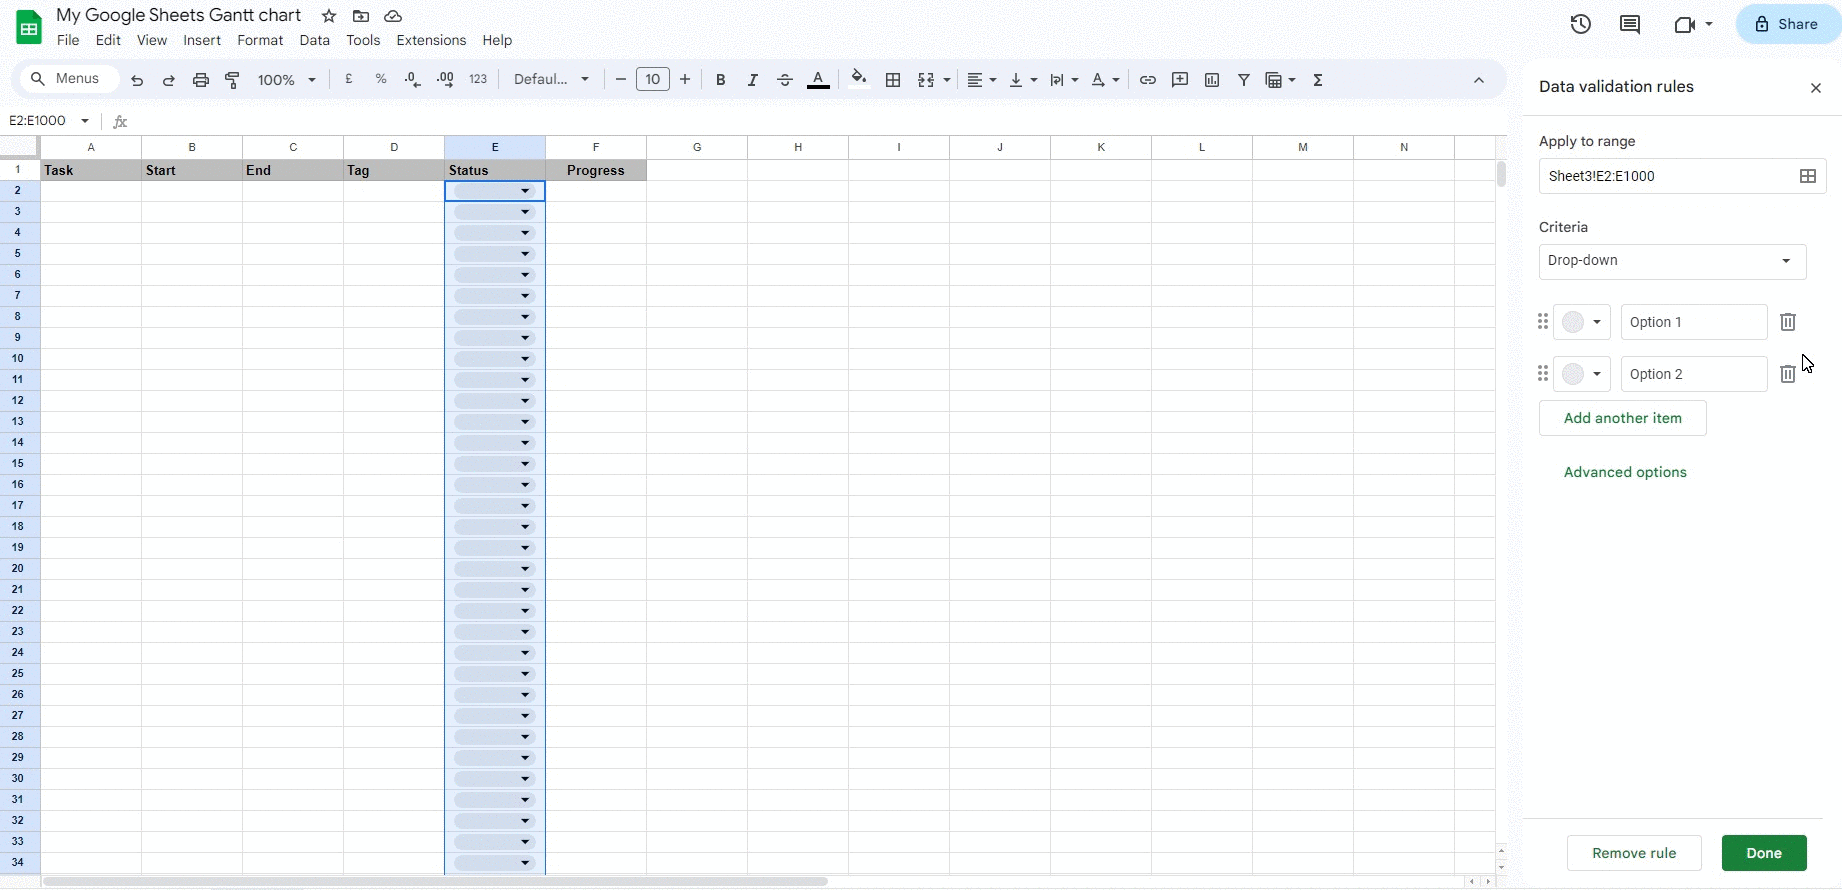
Task: Open the Edit menu
Action: click(108, 41)
